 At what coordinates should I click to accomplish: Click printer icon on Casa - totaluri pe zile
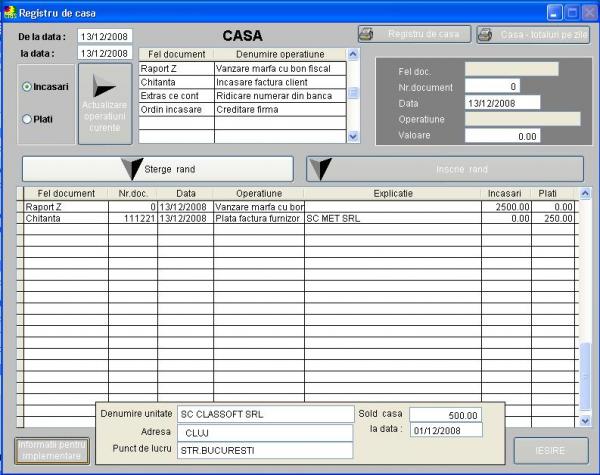pyautogui.click(x=485, y=34)
